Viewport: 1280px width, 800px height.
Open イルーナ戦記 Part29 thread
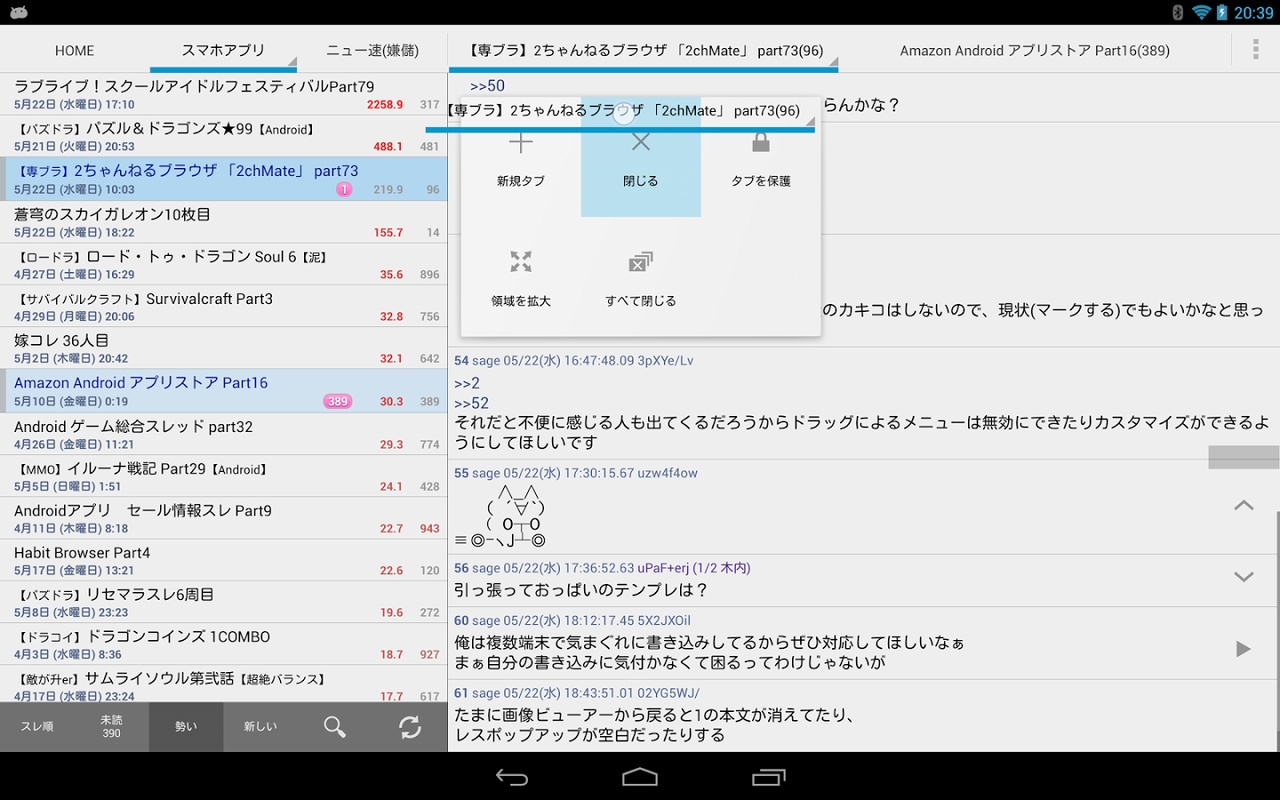(223, 476)
